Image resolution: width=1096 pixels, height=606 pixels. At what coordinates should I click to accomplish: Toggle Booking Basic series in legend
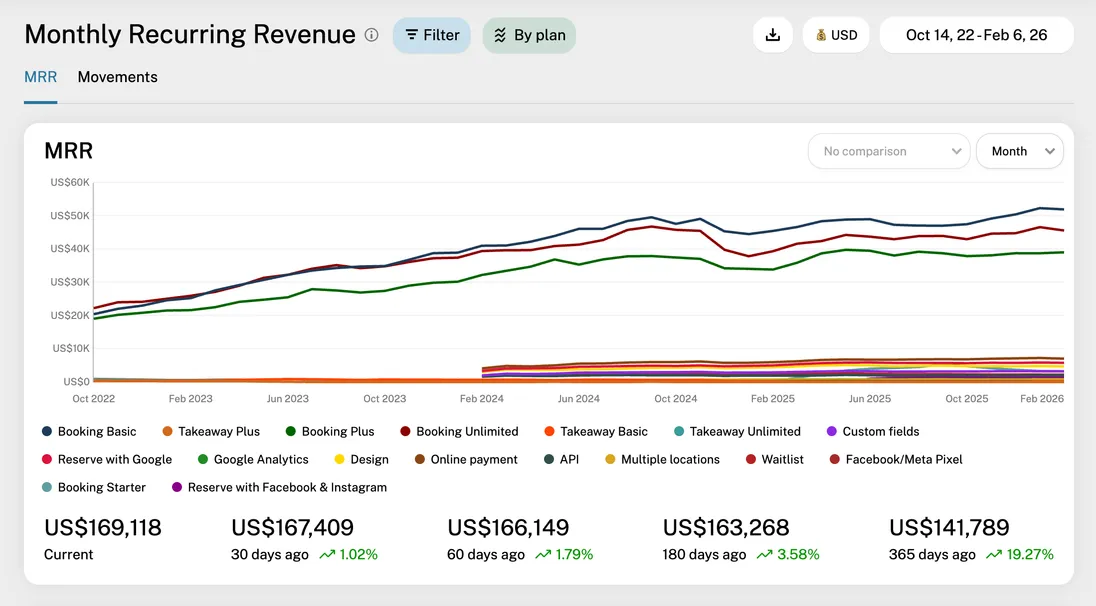tap(89, 431)
